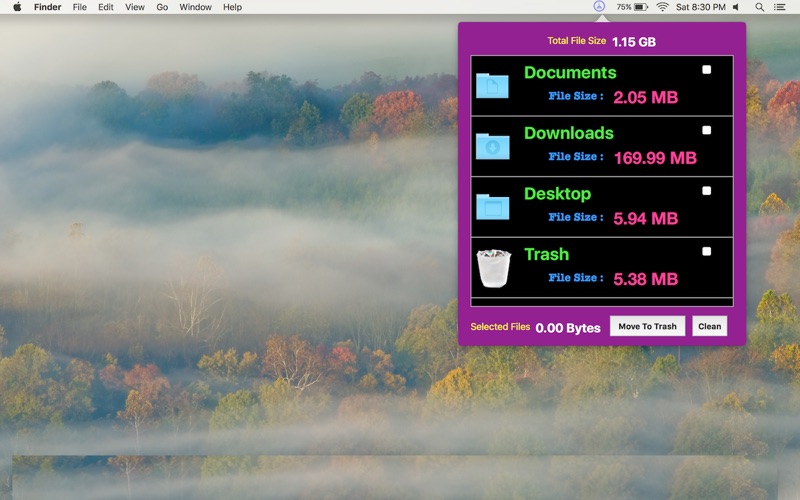The image size is (800, 500).
Task: Click the date and time display
Action: [701, 7]
